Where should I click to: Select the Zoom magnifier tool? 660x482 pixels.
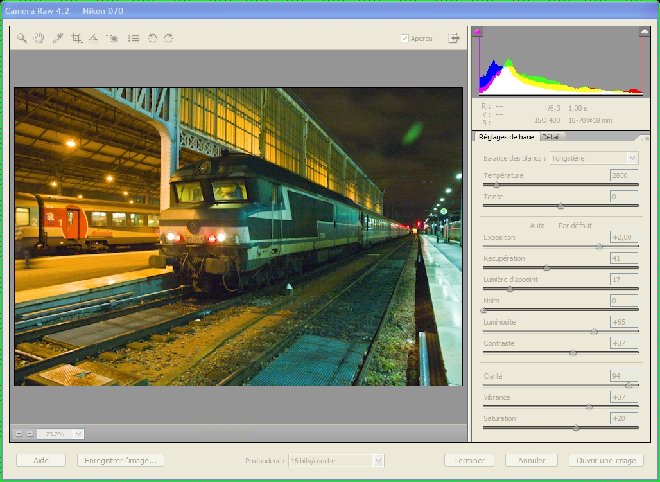point(22,38)
